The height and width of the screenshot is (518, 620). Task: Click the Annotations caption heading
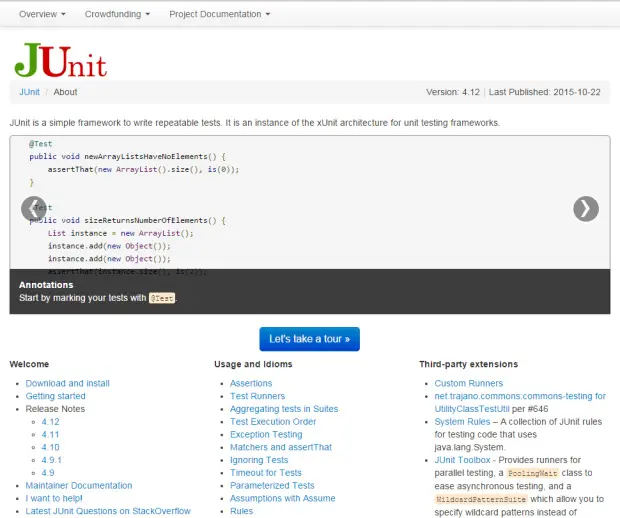pos(46,285)
